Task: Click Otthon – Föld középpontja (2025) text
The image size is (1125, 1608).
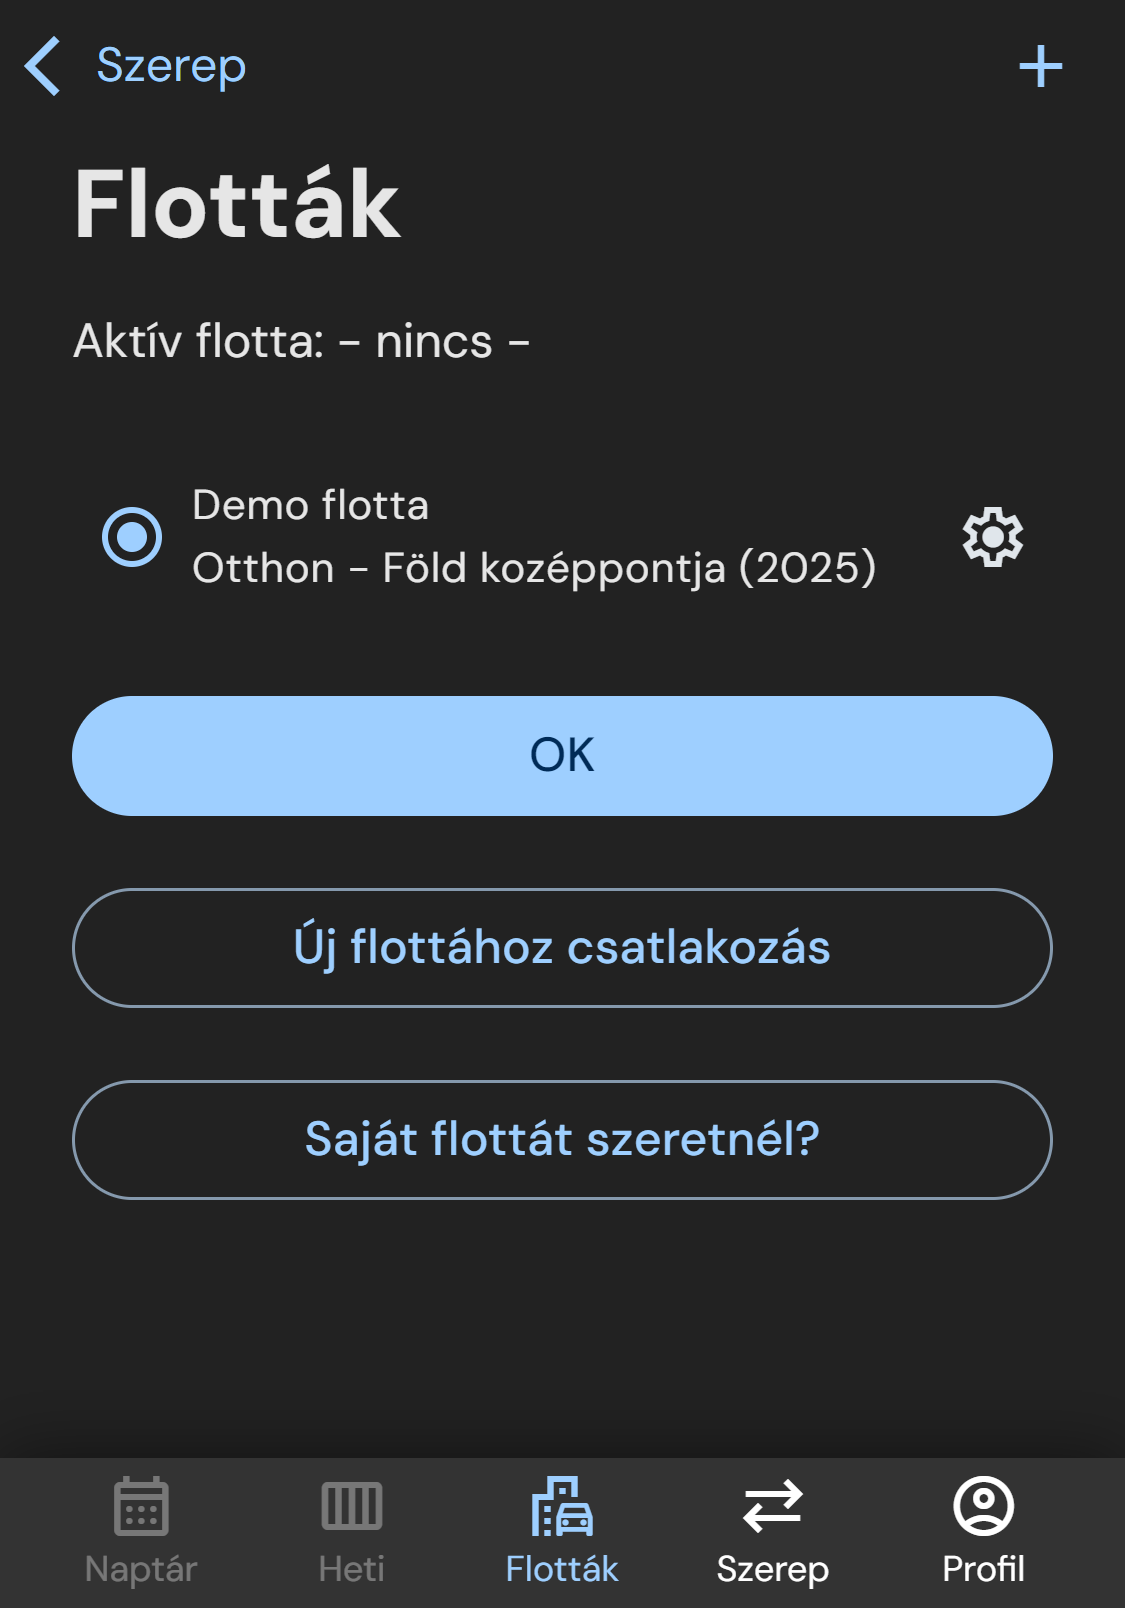Action: (534, 568)
